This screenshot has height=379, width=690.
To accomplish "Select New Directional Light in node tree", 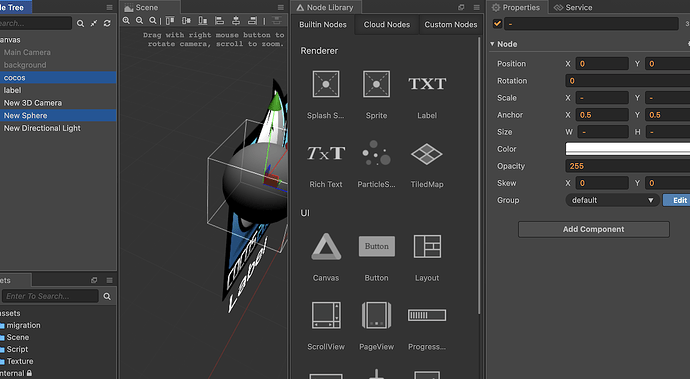I will (42, 128).
